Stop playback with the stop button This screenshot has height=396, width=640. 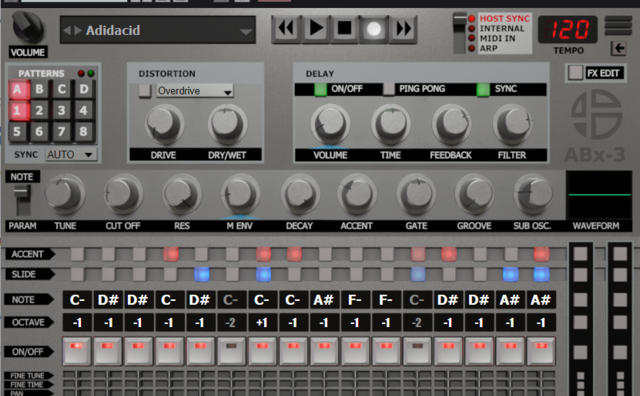[344, 29]
